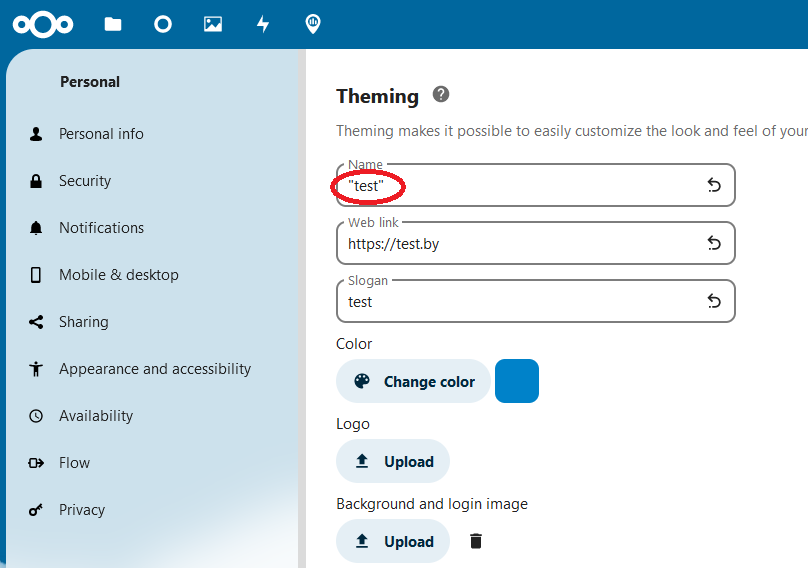Open the Photos app icon

click(213, 24)
